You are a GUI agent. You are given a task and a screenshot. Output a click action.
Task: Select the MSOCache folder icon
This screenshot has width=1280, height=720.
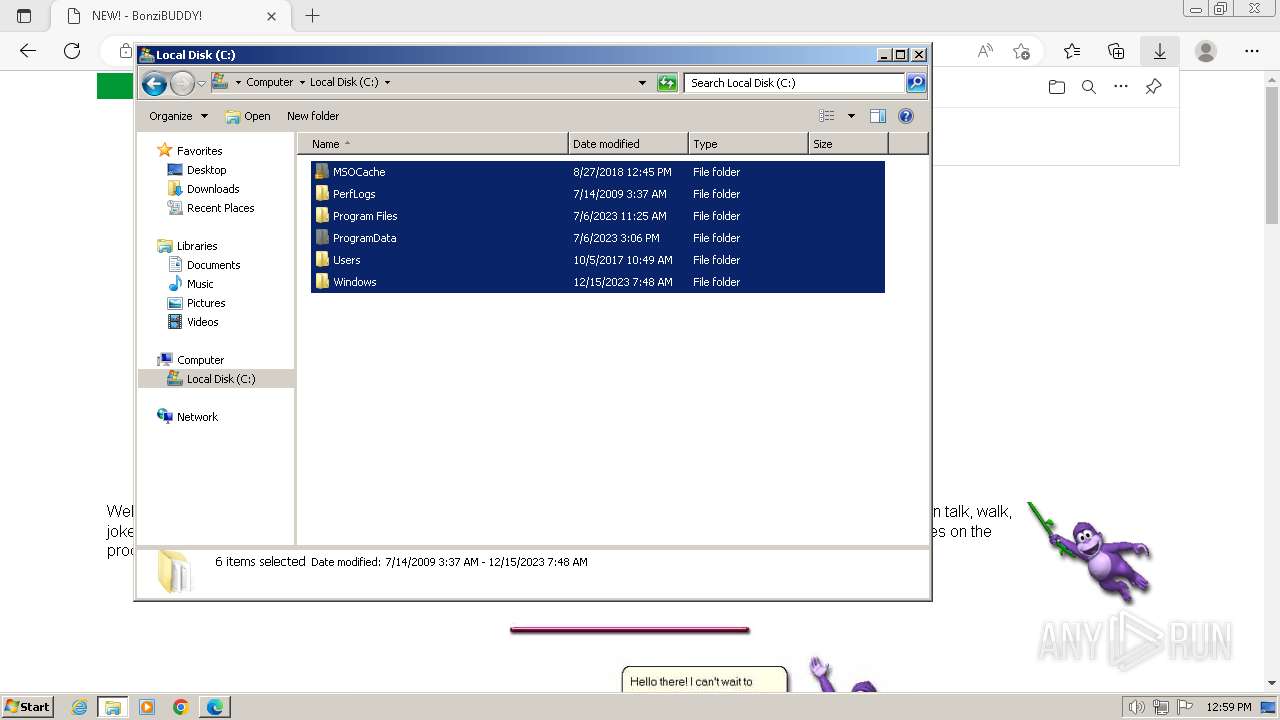(322, 172)
